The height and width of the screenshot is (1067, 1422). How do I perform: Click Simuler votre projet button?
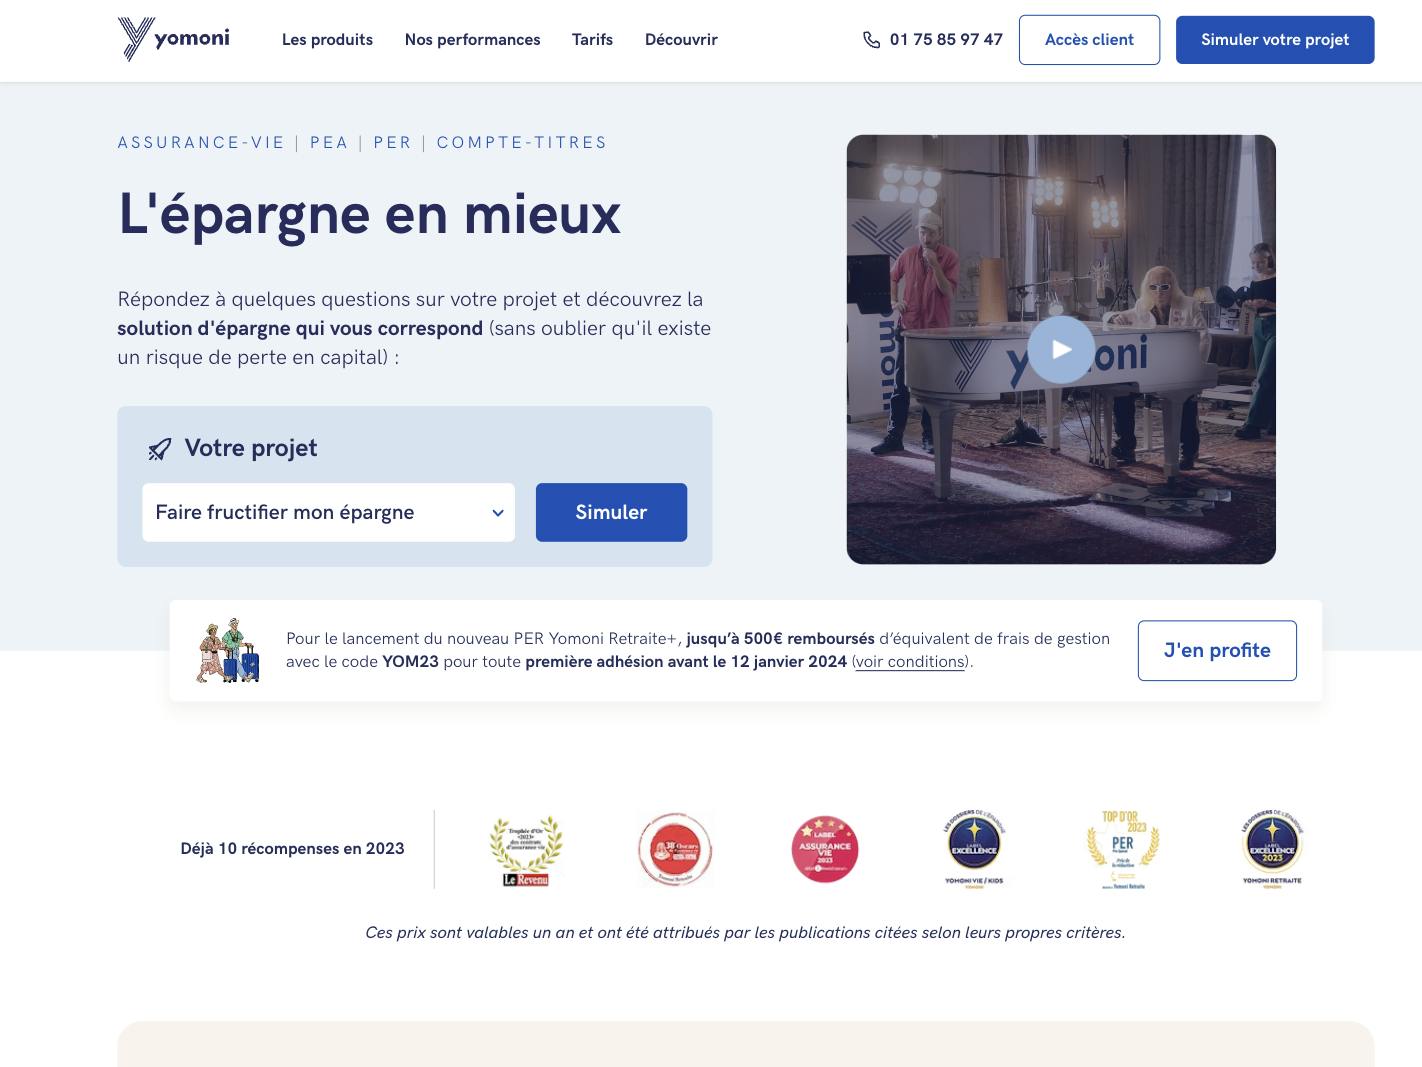click(1275, 40)
